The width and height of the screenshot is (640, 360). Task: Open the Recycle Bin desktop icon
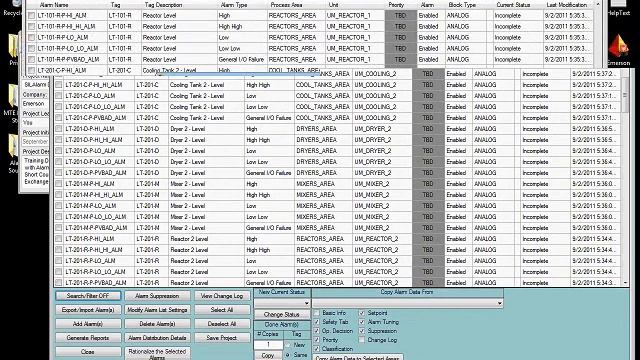[12, 8]
